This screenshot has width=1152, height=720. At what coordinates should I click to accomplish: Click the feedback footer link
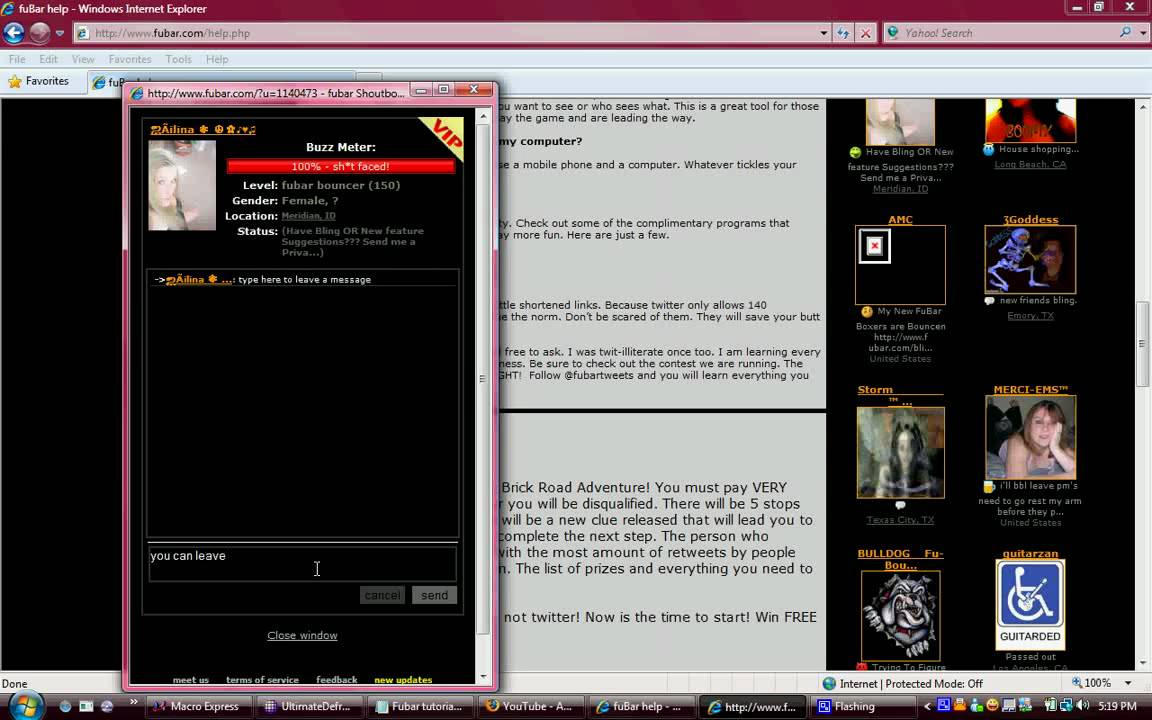tap(336, 680)
